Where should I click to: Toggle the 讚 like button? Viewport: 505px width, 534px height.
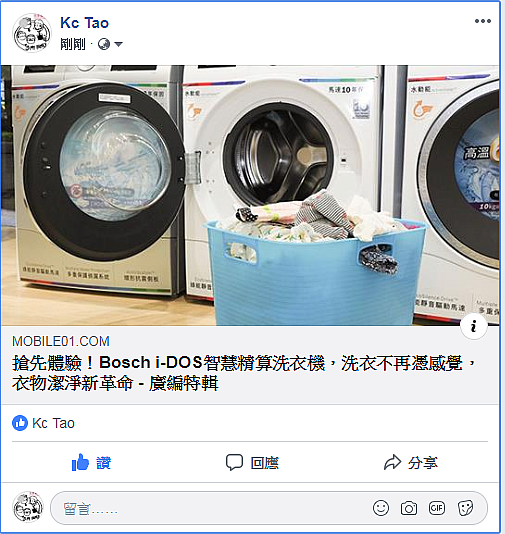click(91, 462)
